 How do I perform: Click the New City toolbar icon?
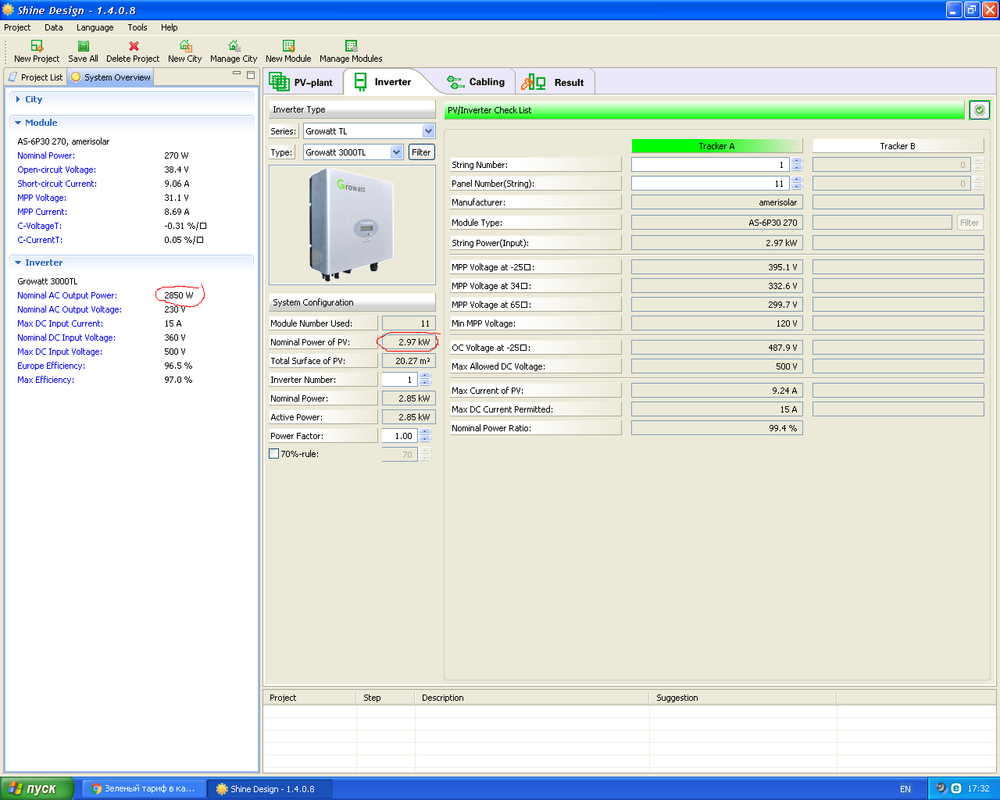click(184, 46)
